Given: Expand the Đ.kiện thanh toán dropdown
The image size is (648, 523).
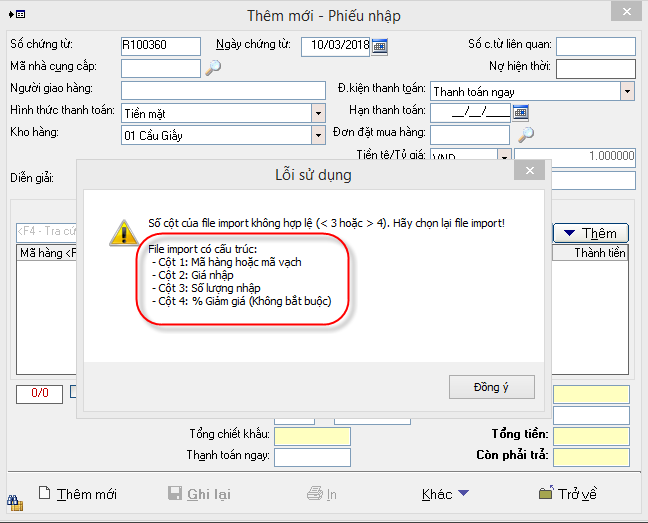Looking at the screenshot, I should point(627,91).
